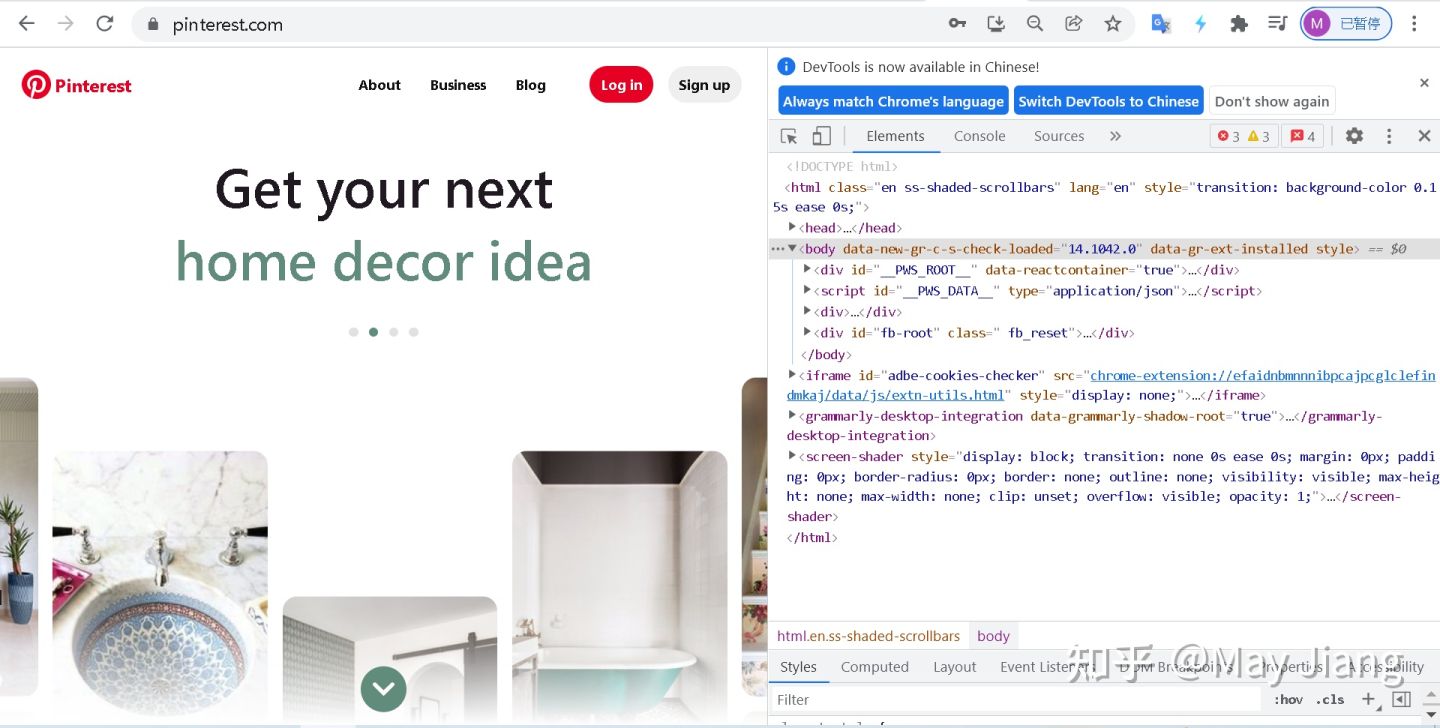The width and height of the screenshot is (1440, 728).
Task: Click the red Log in button
Action: click(621, 85)
